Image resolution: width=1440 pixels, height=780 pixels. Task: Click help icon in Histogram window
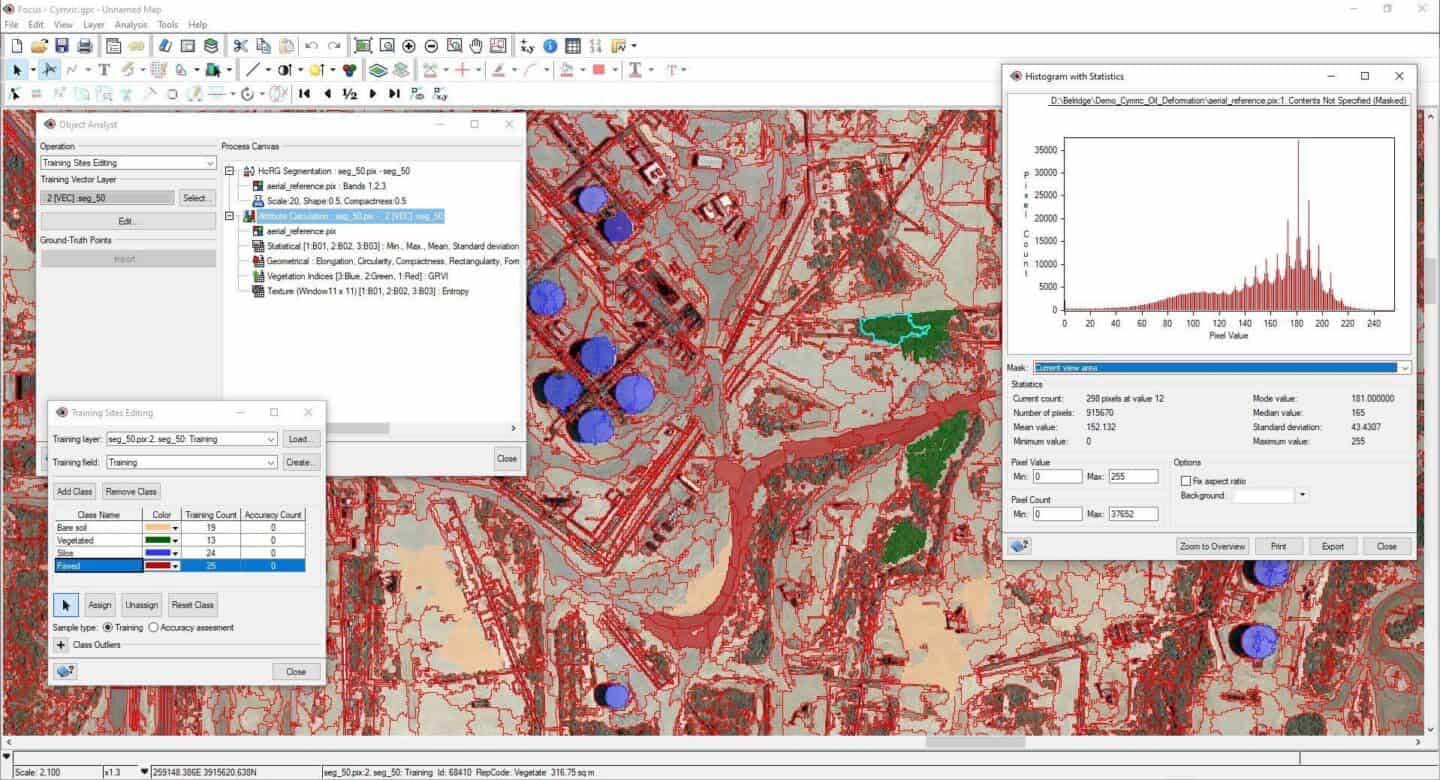coord(1020,546)
